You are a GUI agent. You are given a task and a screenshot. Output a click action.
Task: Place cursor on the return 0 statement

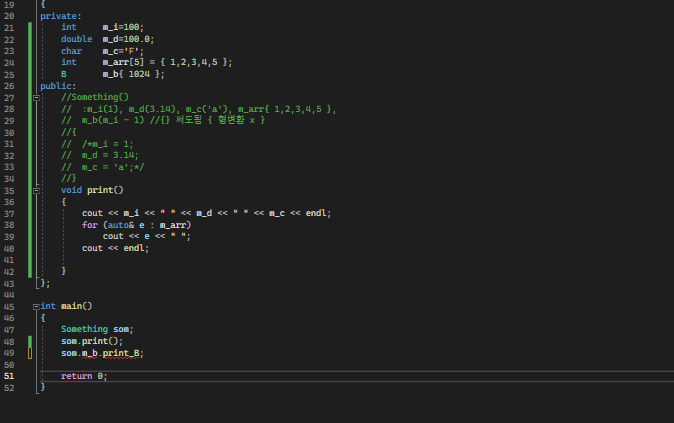[x=83, y=375]
